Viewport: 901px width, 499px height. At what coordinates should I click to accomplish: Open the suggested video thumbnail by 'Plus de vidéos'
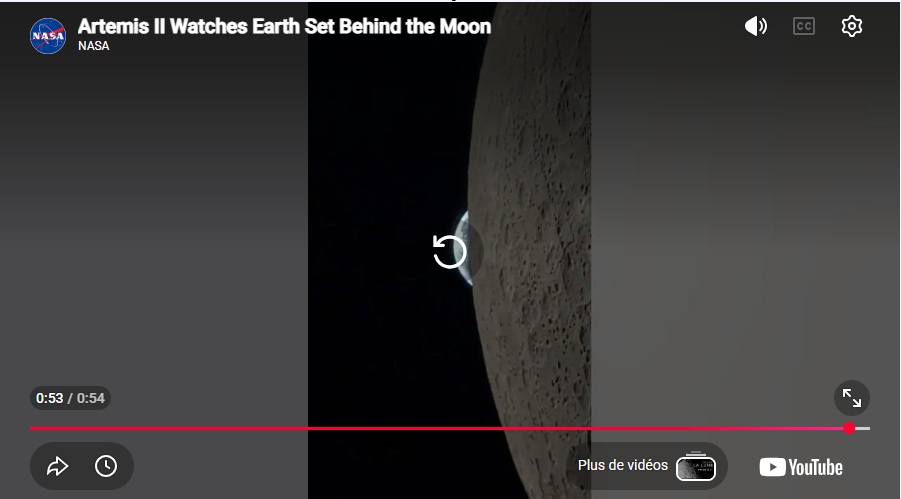[696, 467]
